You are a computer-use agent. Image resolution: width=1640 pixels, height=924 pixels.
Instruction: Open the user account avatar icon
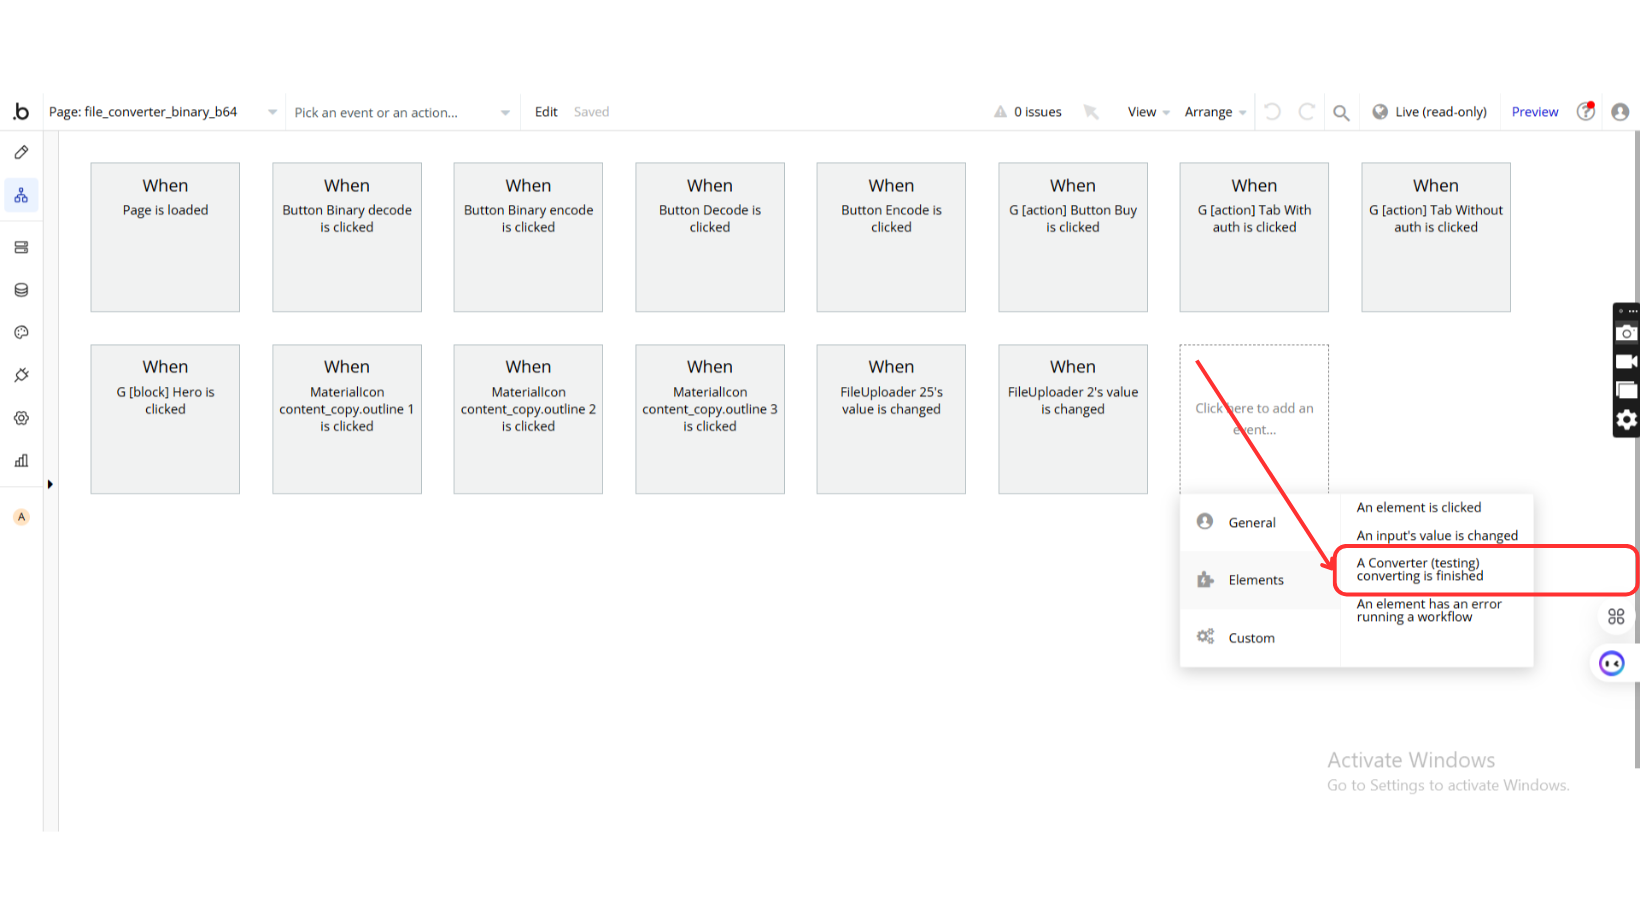1620,112
